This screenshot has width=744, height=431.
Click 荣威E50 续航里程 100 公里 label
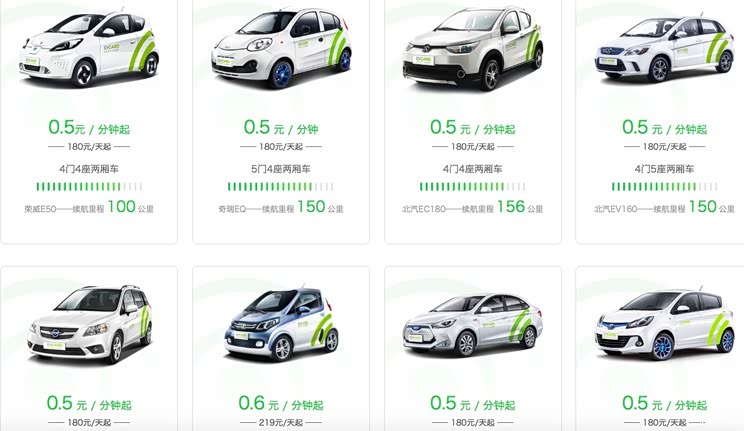pos(89,206)
